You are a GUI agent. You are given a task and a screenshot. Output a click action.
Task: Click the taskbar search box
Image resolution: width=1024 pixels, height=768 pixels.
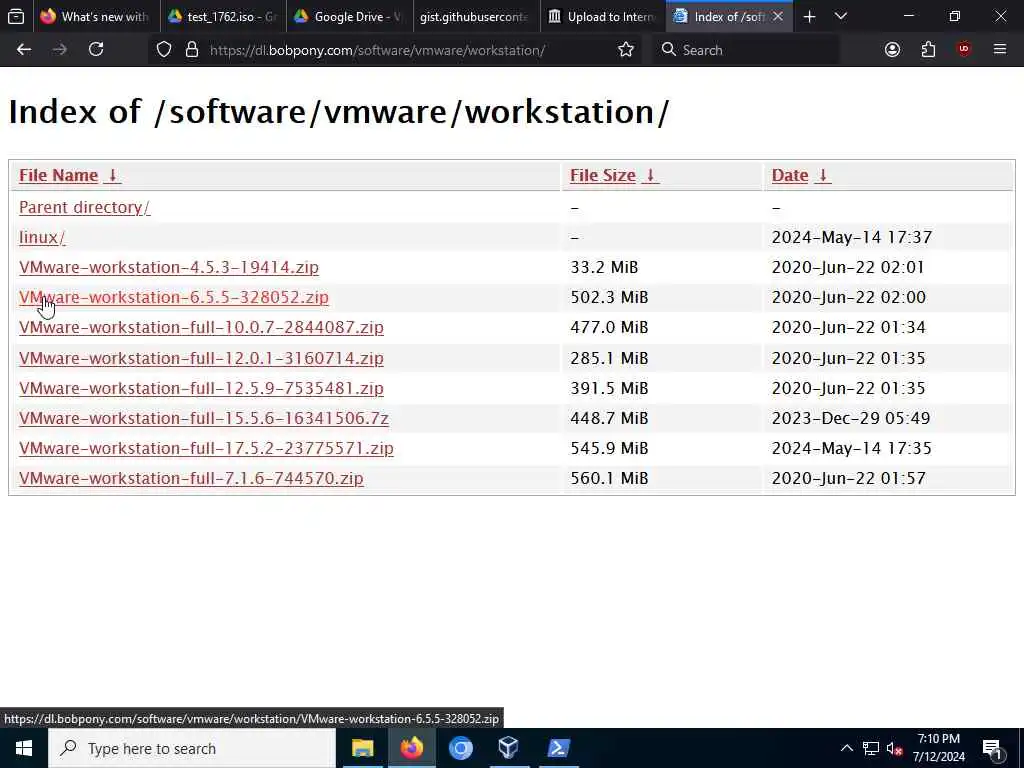(192, 748)
